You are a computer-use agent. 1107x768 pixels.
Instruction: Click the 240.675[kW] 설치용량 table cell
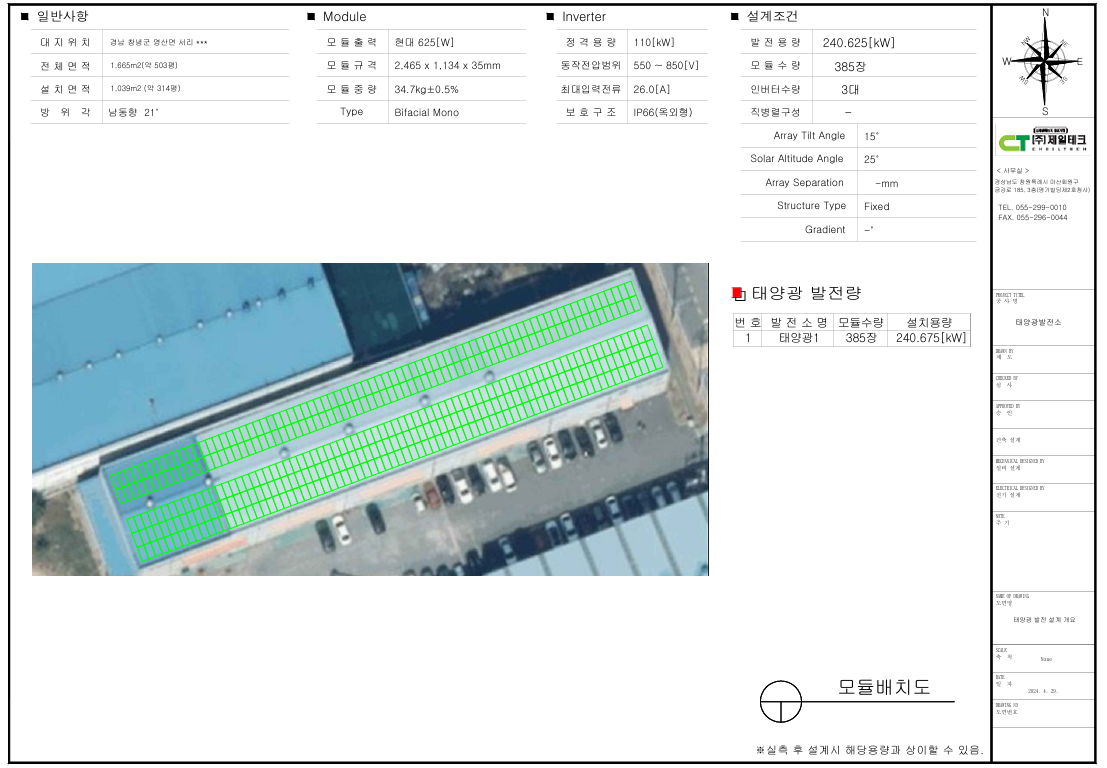coord(930,338)
